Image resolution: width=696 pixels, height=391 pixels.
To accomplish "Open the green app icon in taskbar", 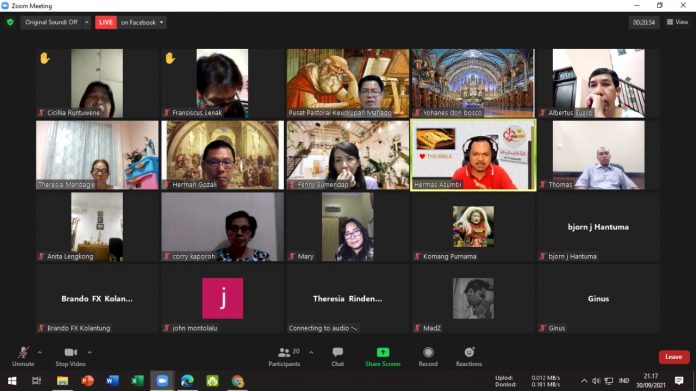I will (x=212, y=381).
